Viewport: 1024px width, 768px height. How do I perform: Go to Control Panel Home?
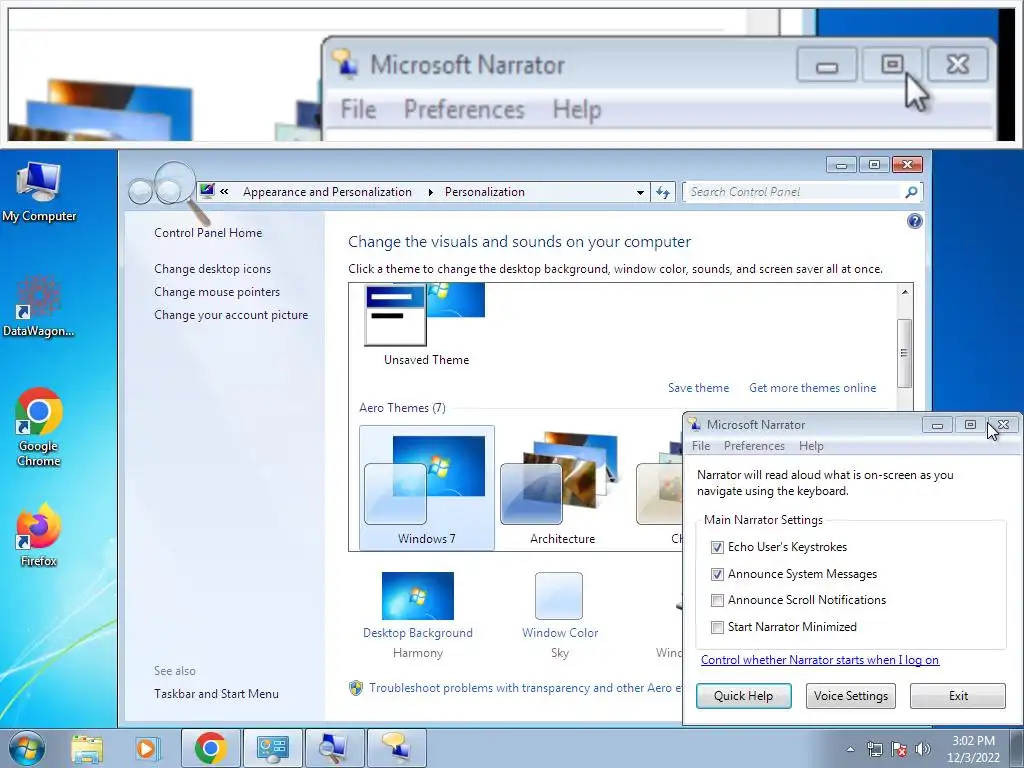click(x=208, y=232)
